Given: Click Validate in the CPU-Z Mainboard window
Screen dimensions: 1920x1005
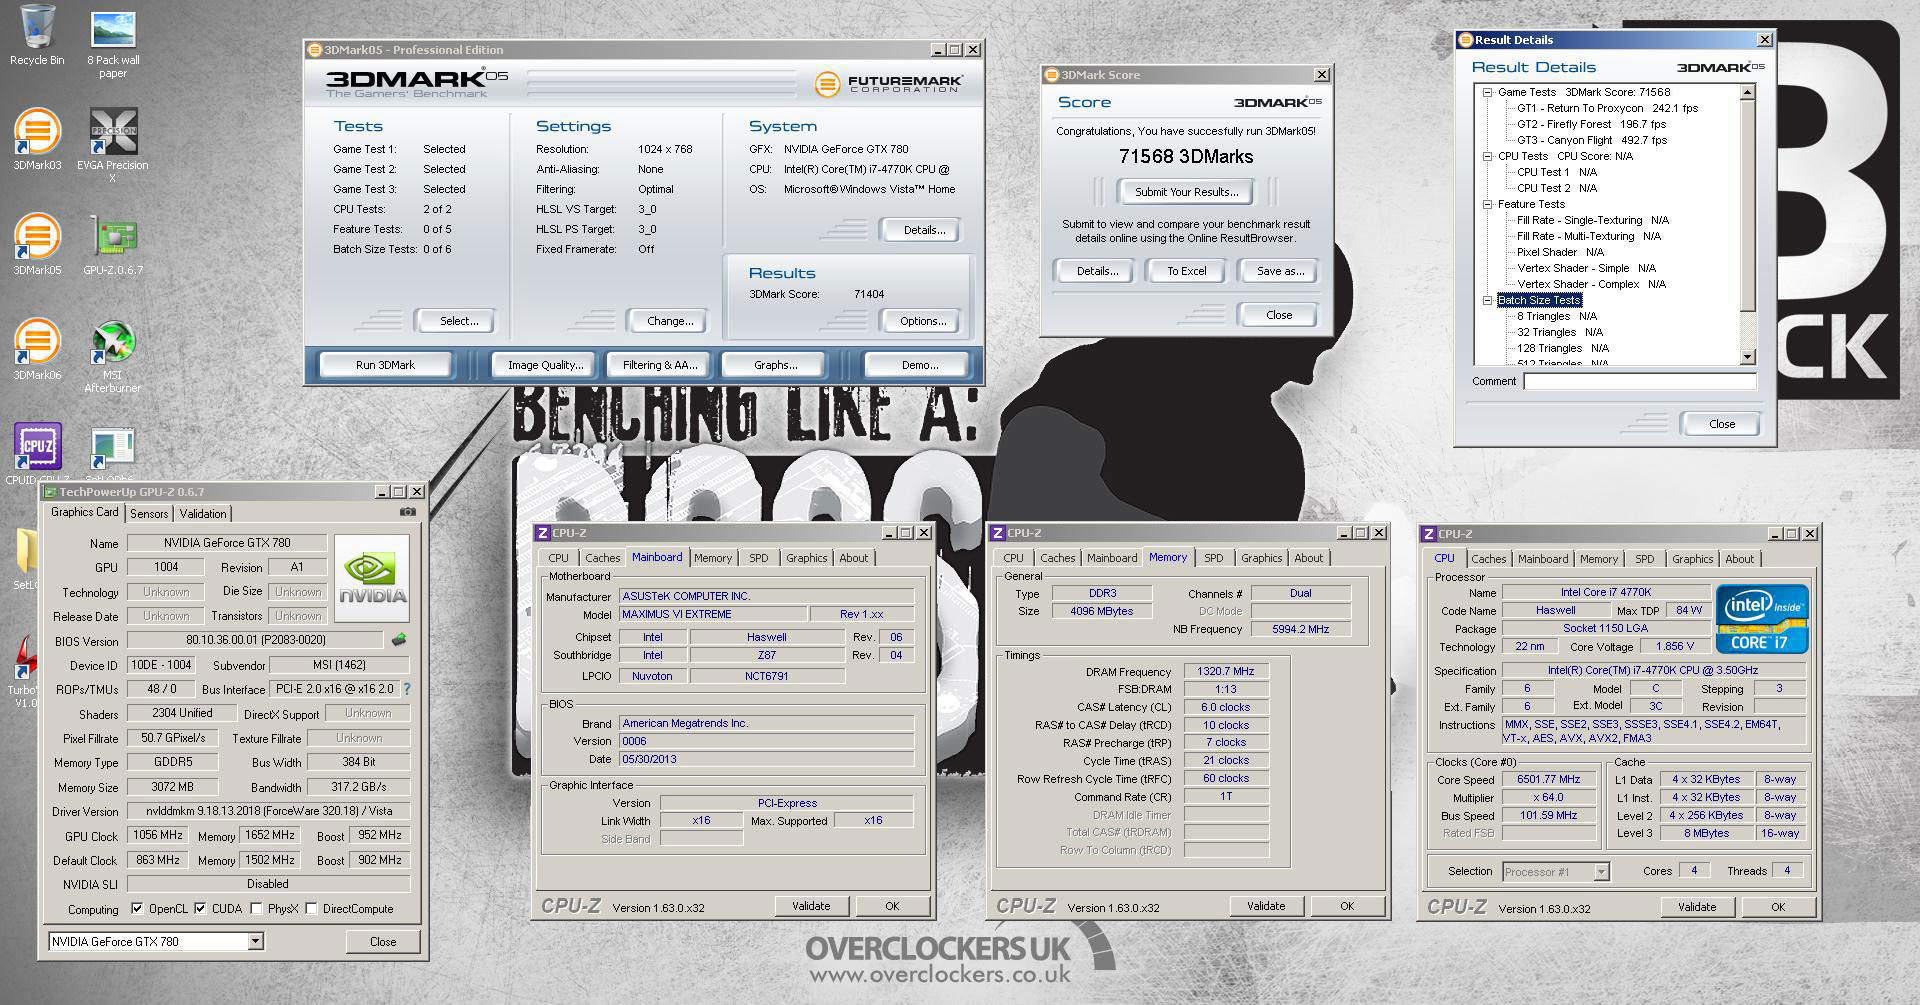Looking at the screenshot, I should click(811, 906).
